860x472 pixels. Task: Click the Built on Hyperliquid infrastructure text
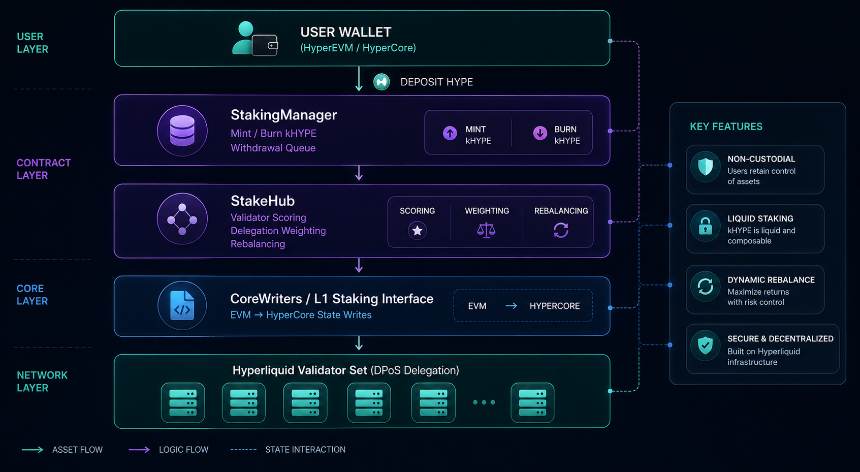[763, 357]
